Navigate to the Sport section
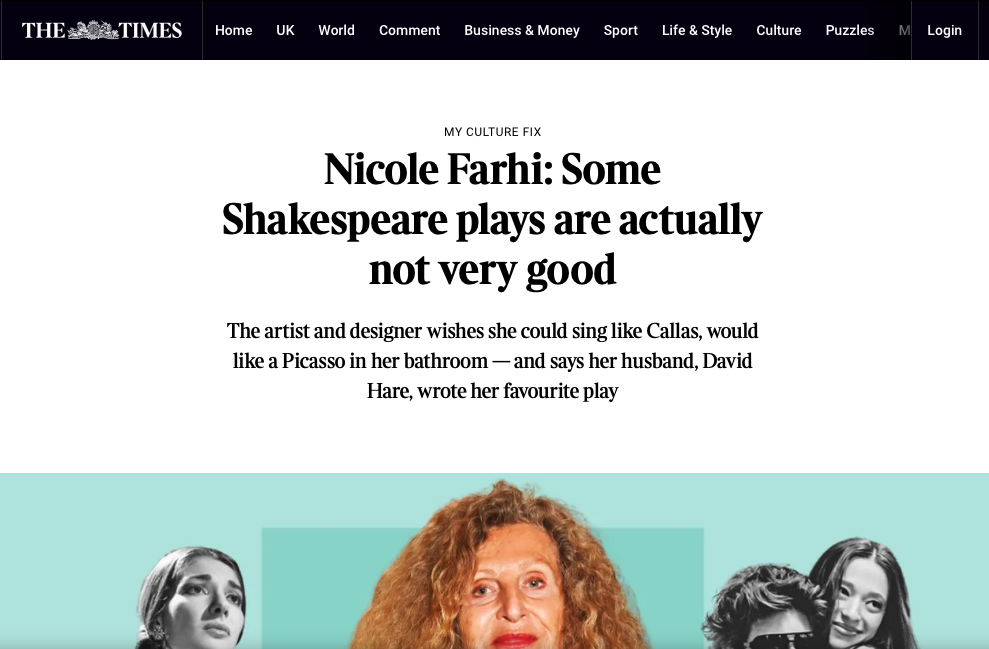 pyautogui.click(x=621, y=30)
